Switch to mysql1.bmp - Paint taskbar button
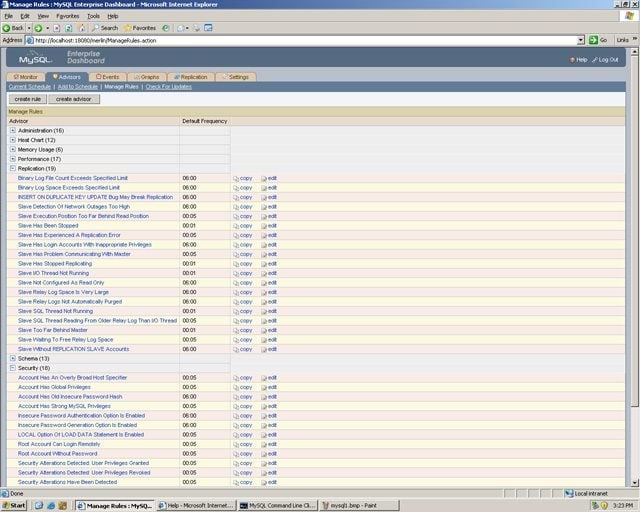This screenshot has width=640, height=512. pos(359,505)
